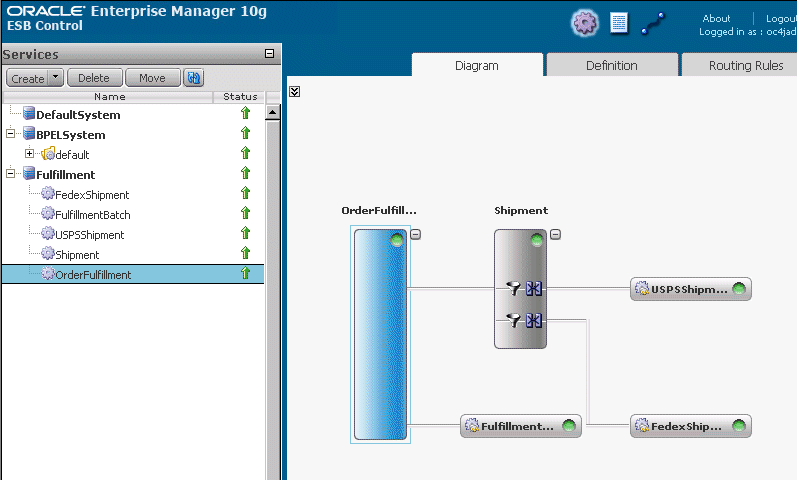Click the lower transformation icon in Shipment node
Screen dimensions: 797x480
[x=534, y=320]
